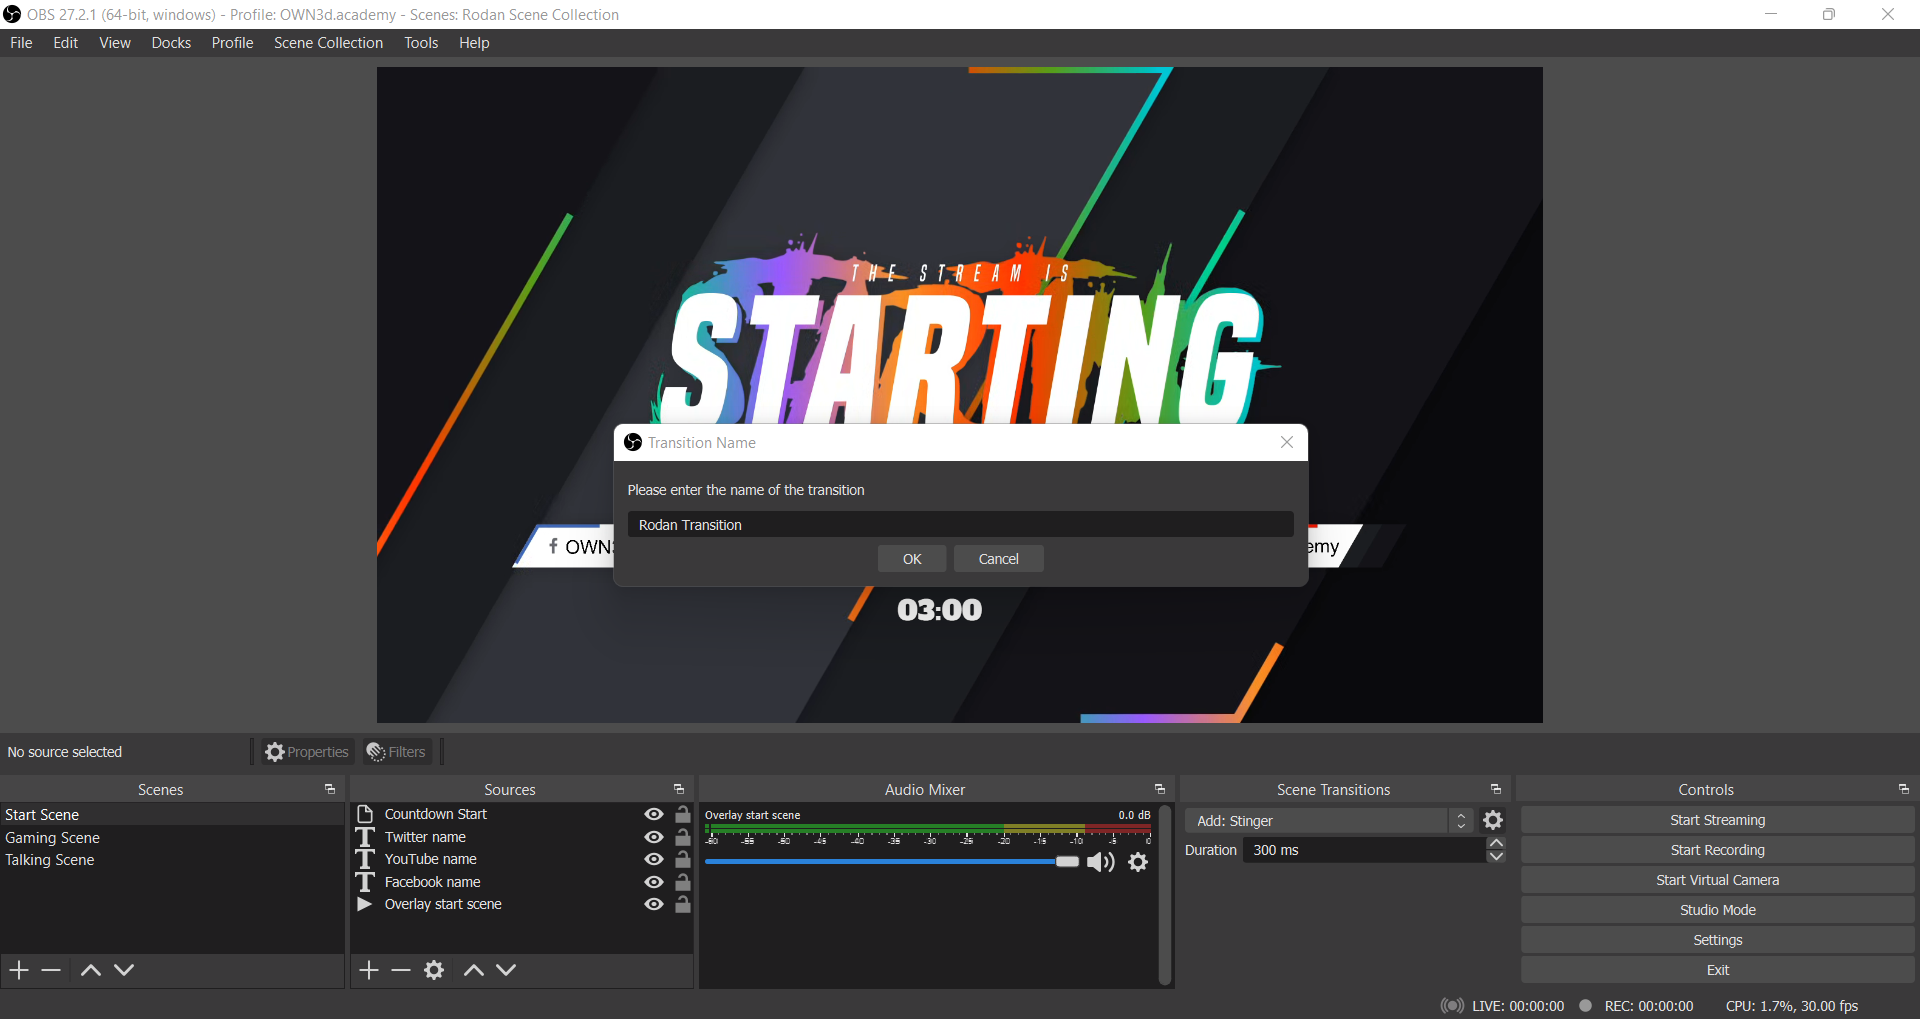The image size is (1920, 1019).
Task: Decrease transition duration with down arrow
Action: 1496,857
